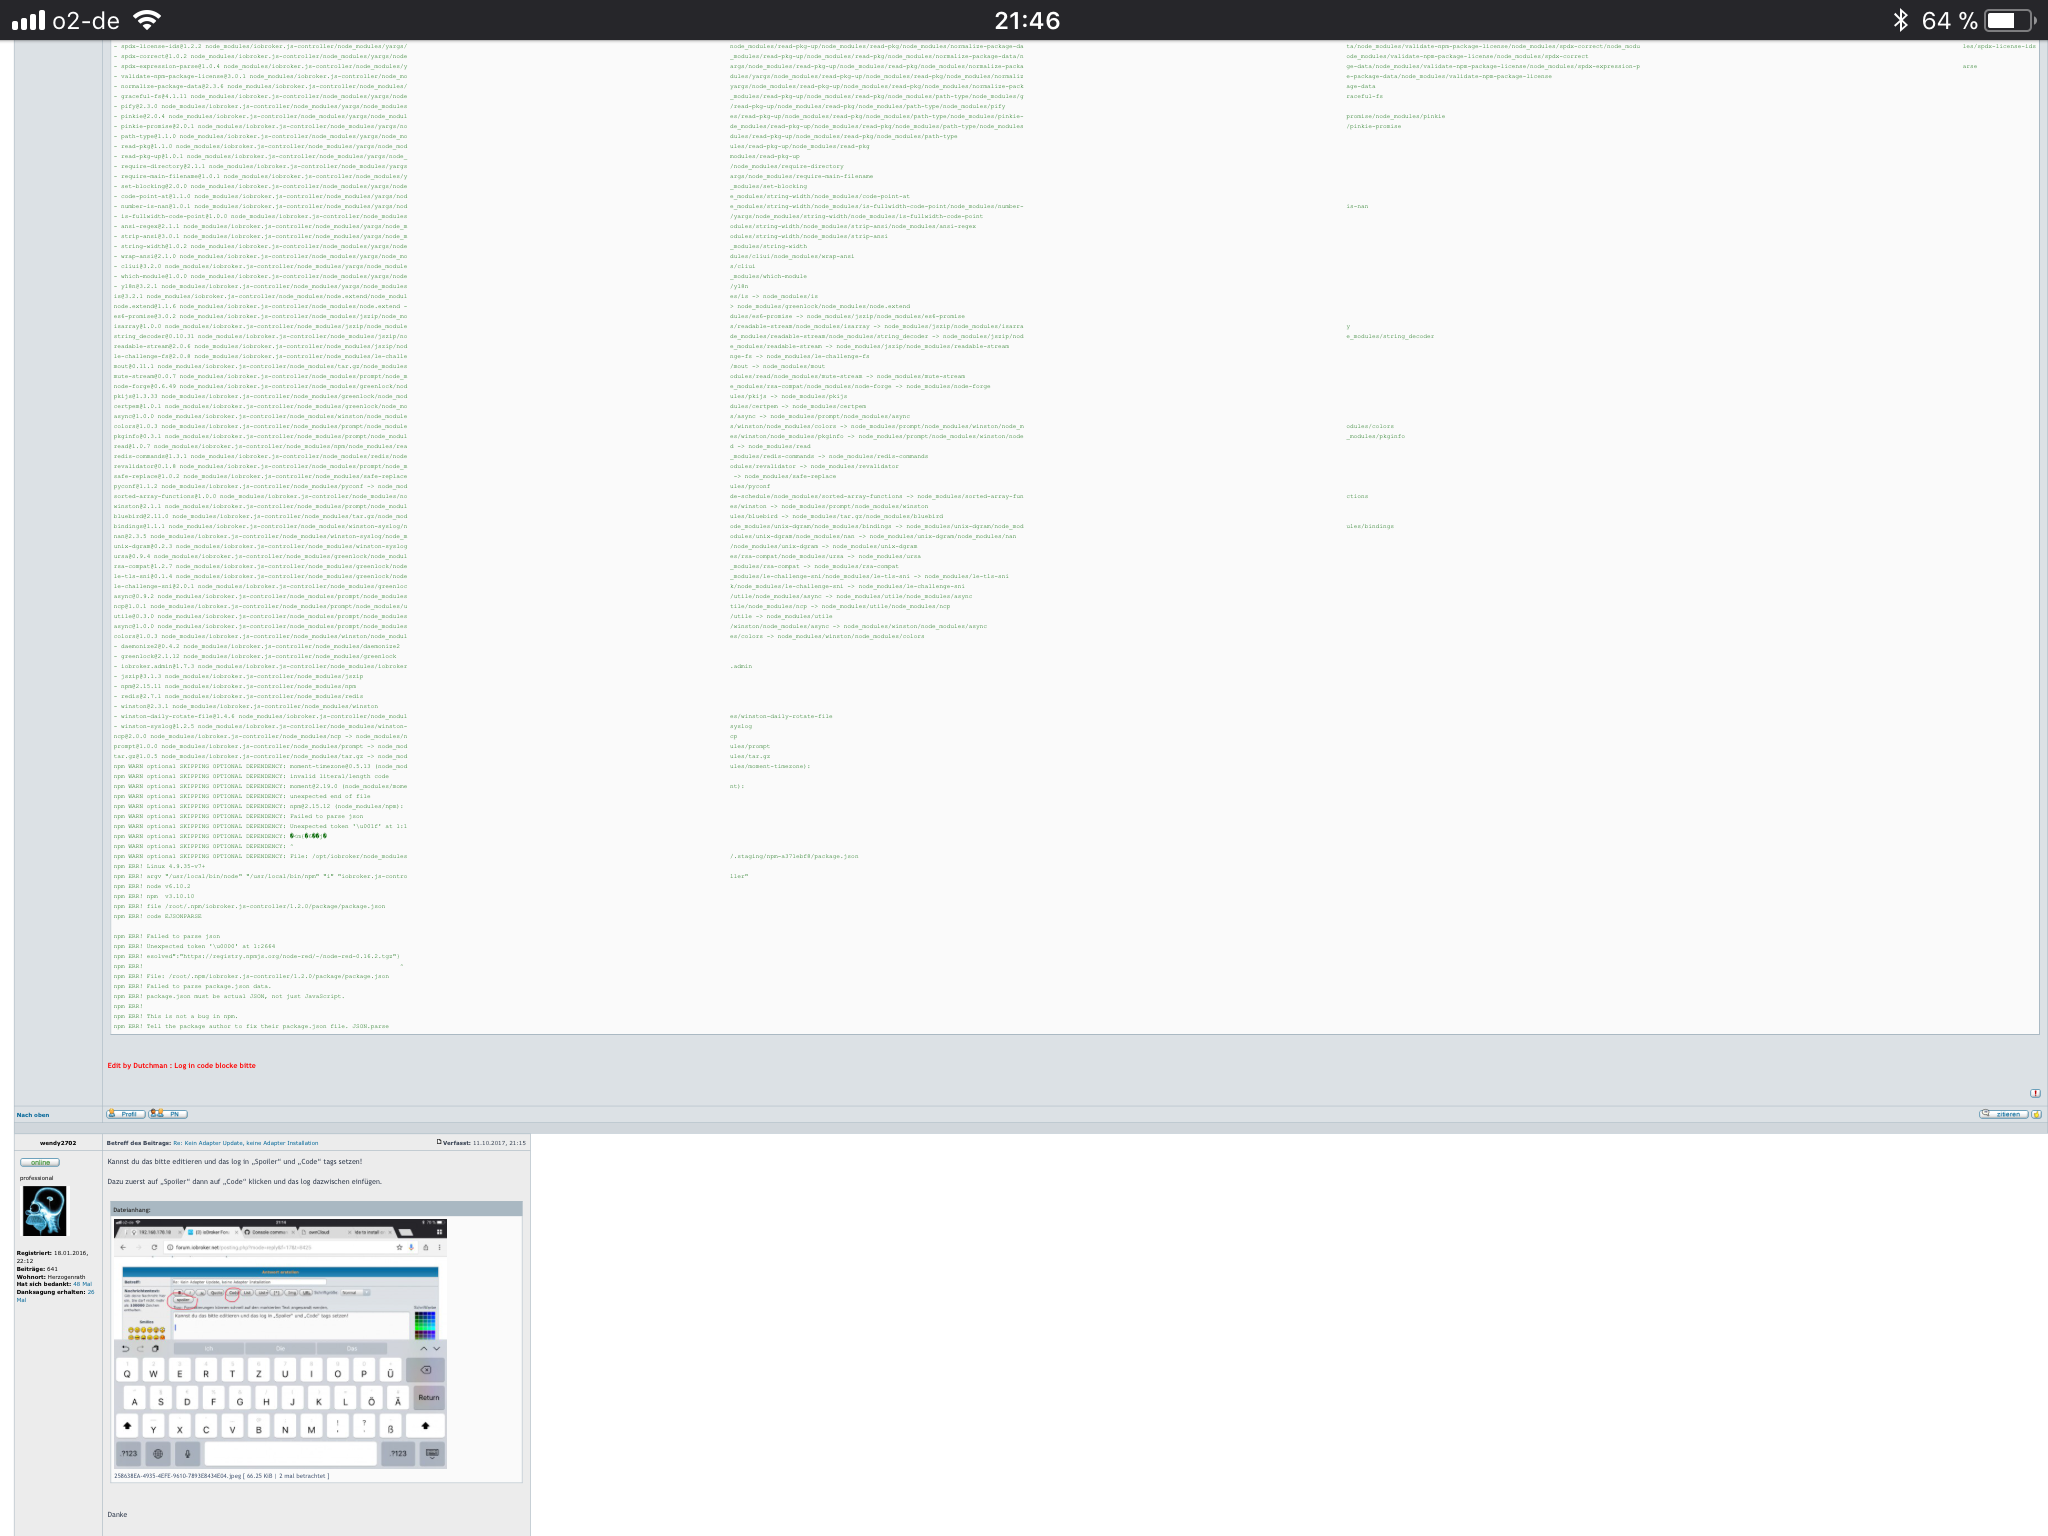Select the 'npm ERR! node v6.10.2' log line
The image size is (2048, 1536).
pos(152,886)
